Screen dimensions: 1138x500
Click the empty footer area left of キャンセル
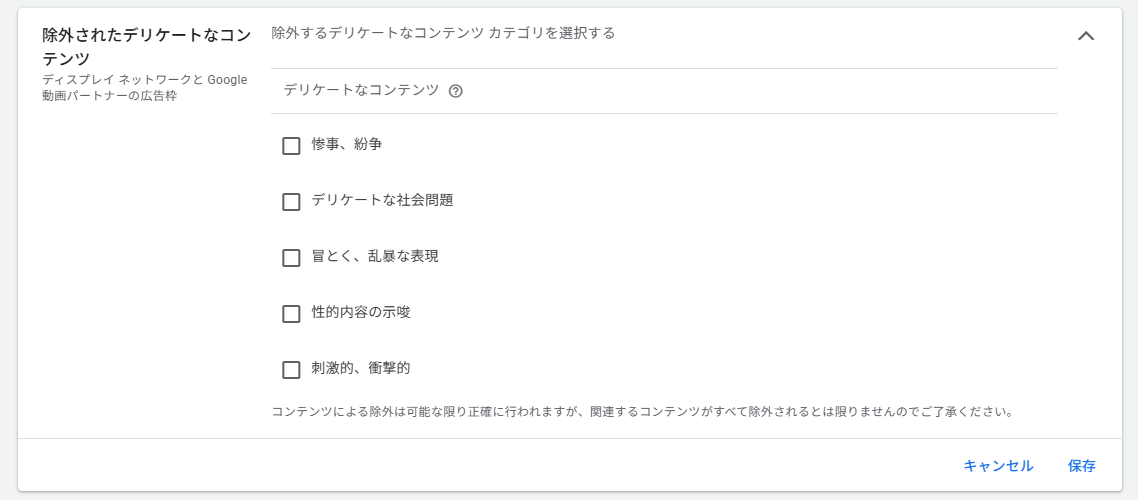[480, 466]
